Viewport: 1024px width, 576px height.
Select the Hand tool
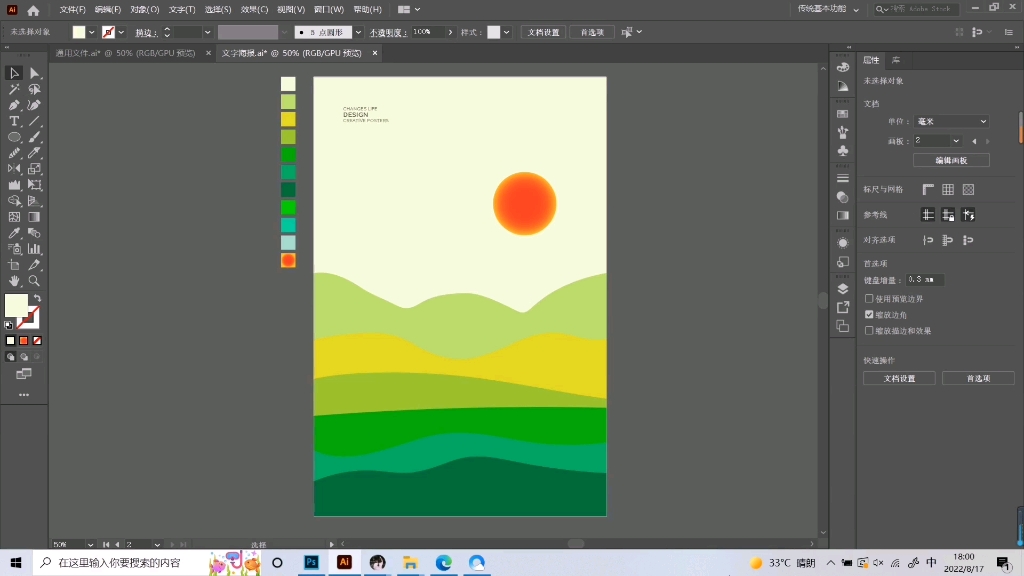14,281
